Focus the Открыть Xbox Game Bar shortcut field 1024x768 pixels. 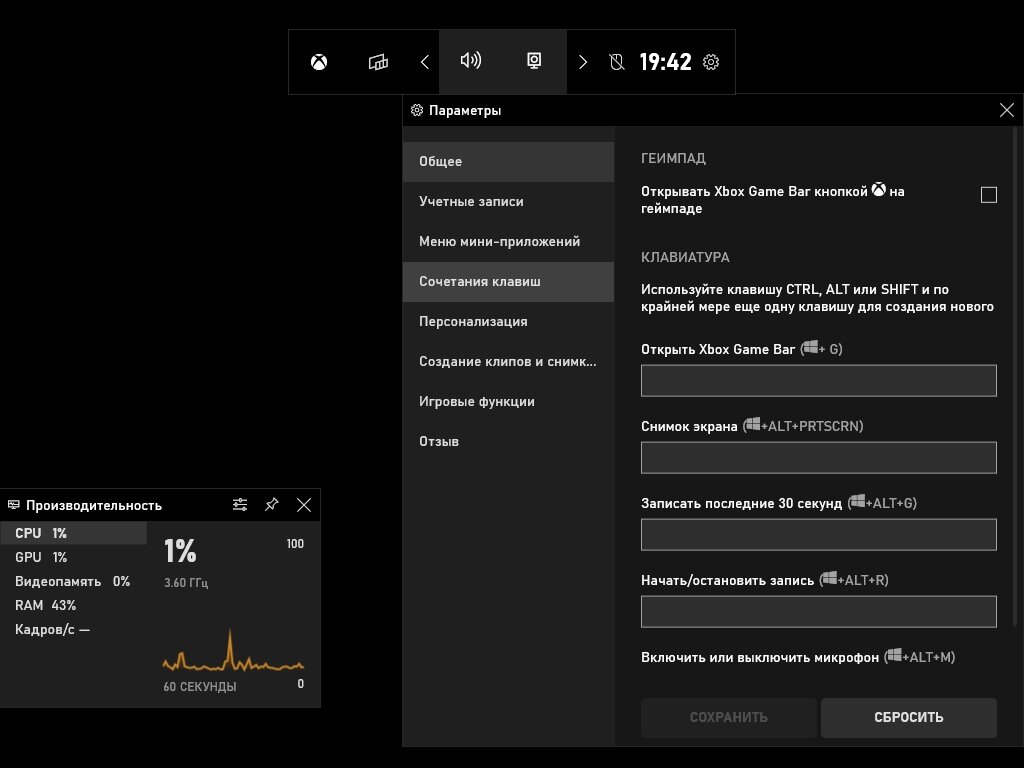tap(818, 381)
